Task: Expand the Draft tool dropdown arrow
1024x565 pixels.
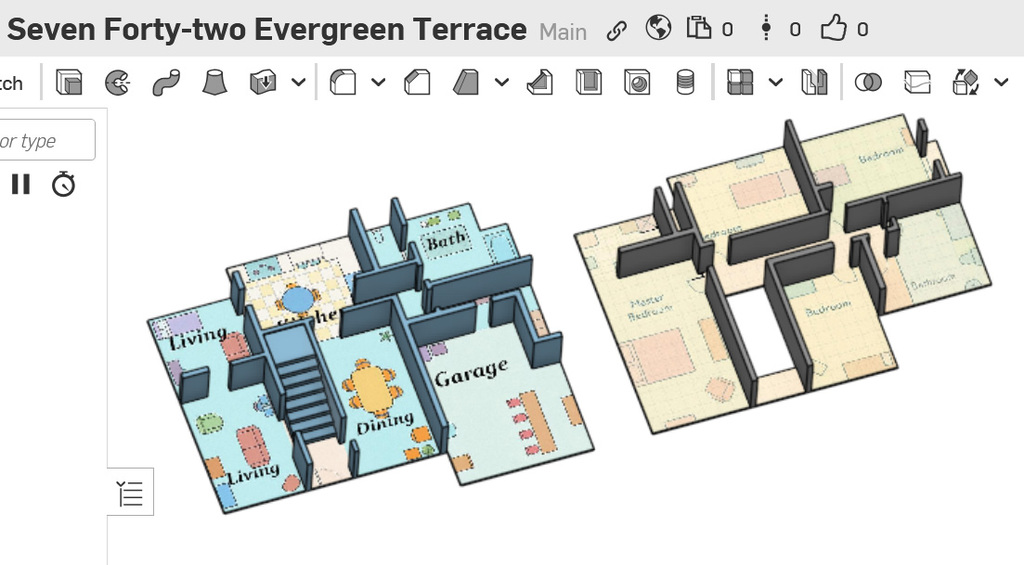Action: tap(502, 82)
